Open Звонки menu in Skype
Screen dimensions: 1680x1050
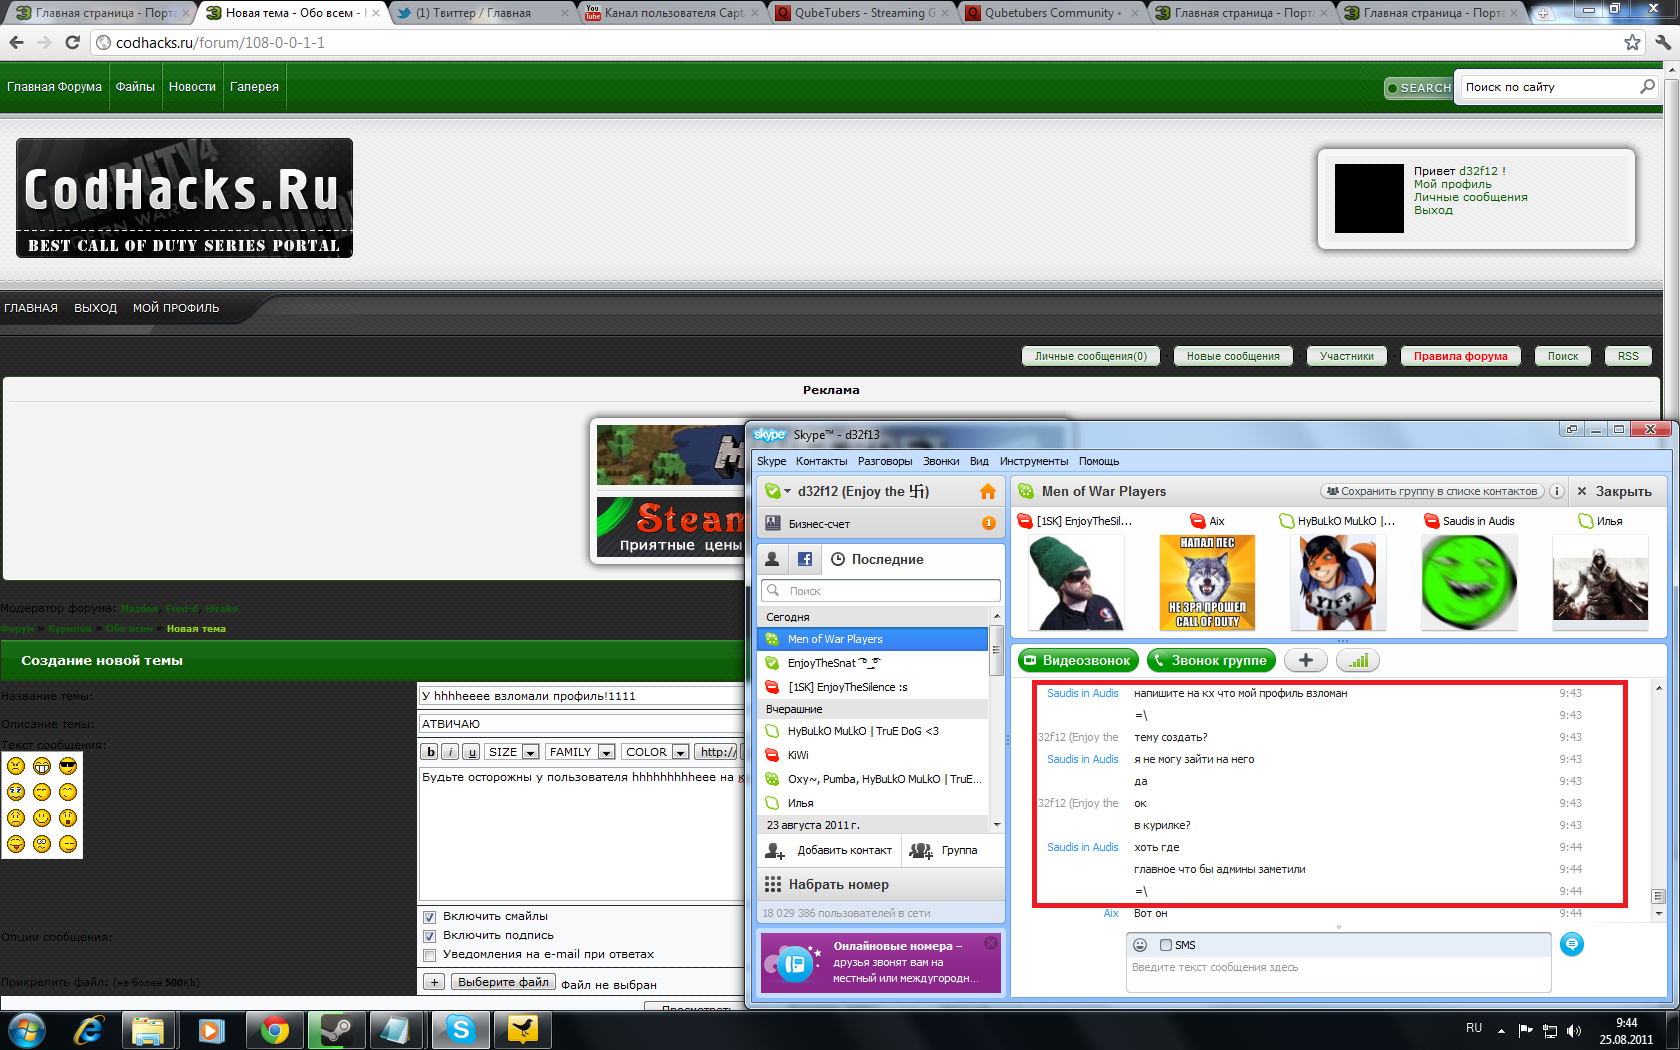coord(941,461)
